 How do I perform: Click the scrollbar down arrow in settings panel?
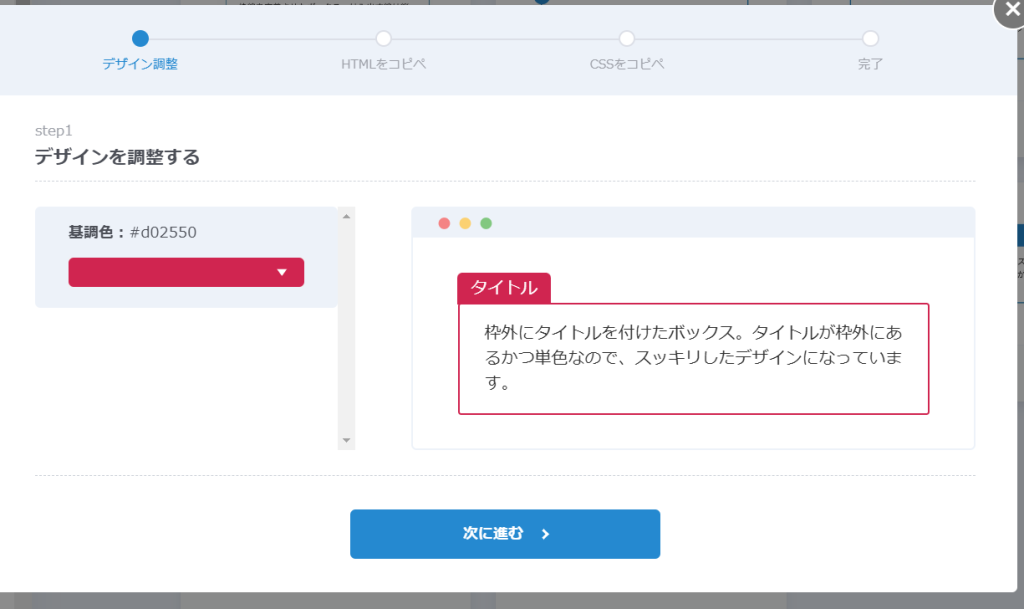346,440
